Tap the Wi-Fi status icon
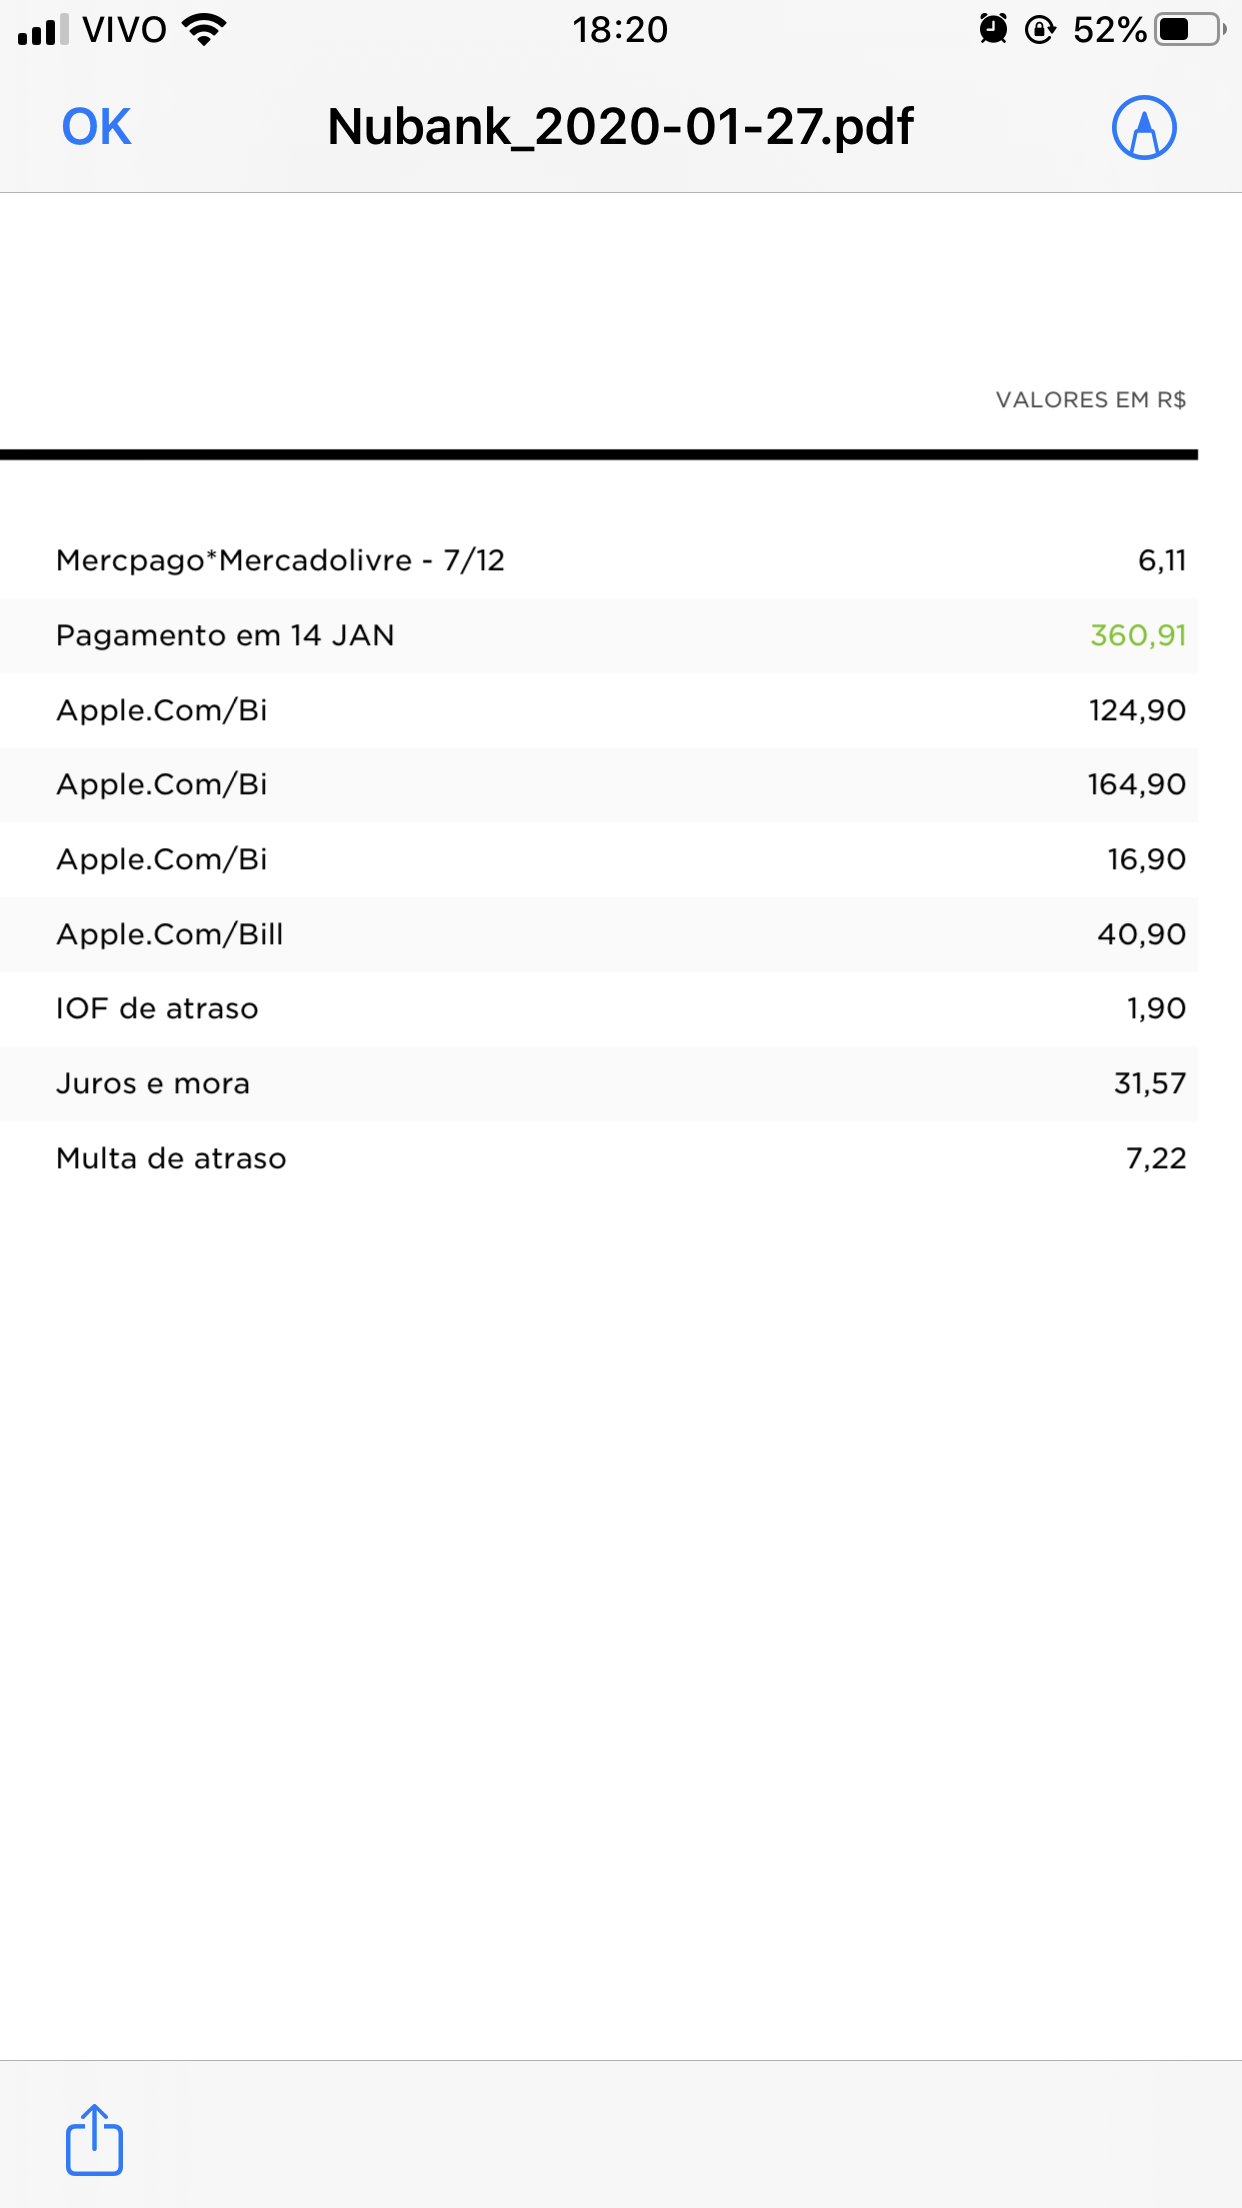This screenshot has width=1242, height=2208. tap(205, 30)
